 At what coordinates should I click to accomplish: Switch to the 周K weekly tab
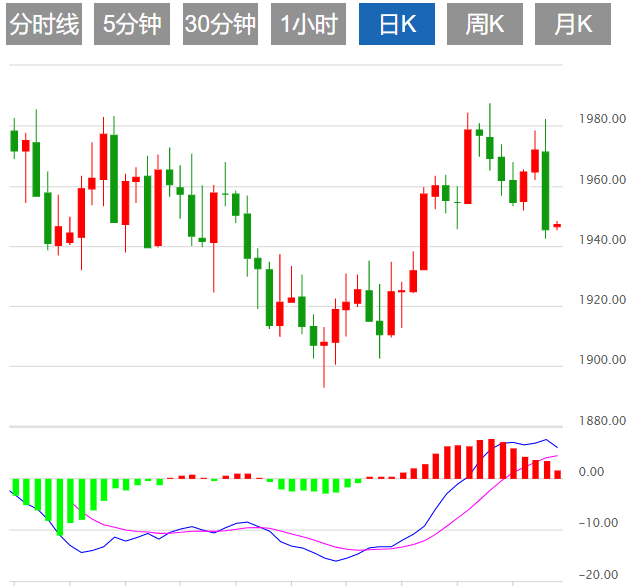pos(485,24)
